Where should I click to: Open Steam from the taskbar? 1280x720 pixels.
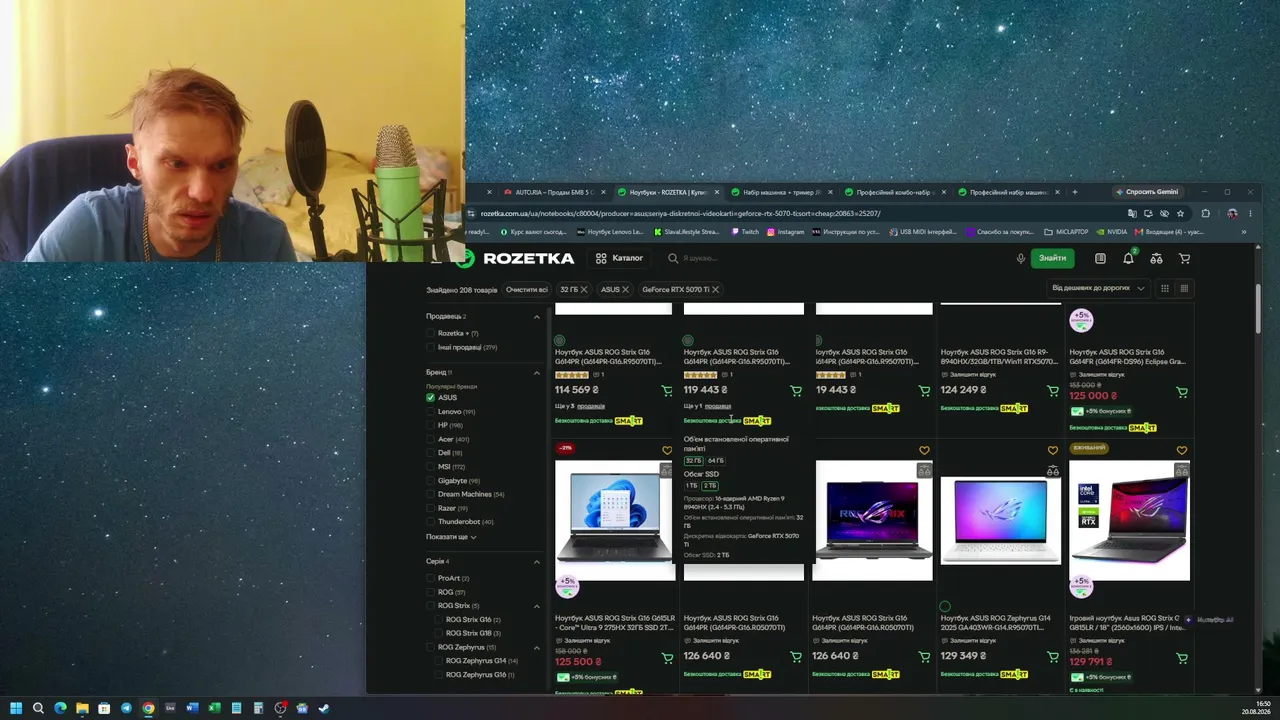[324, 708]
